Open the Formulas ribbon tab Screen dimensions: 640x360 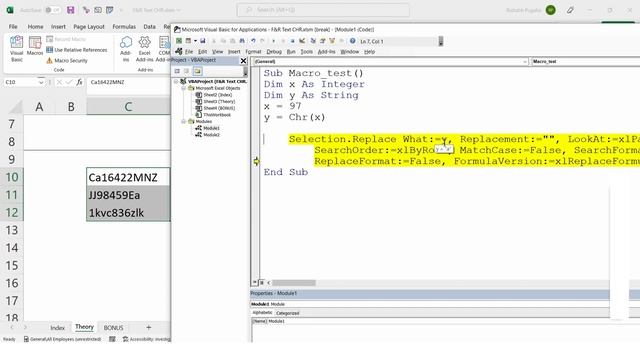[x=124, y=27]
